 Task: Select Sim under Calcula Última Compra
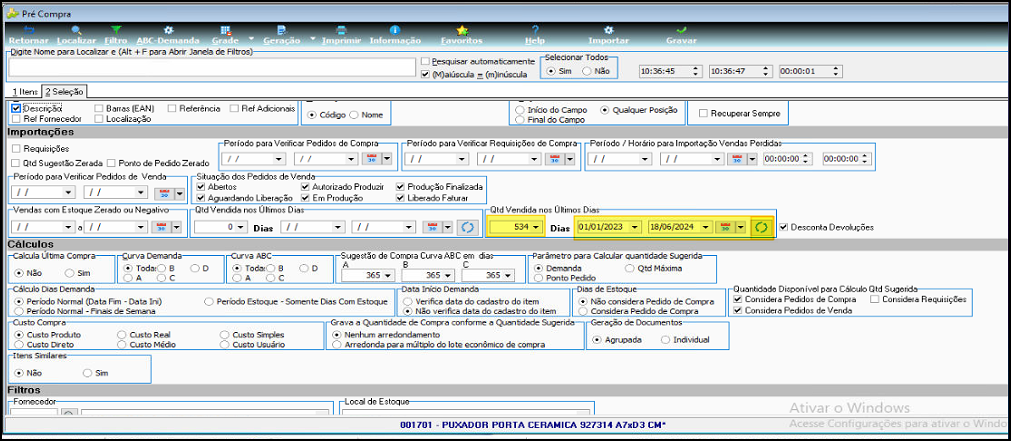(70, 273)
